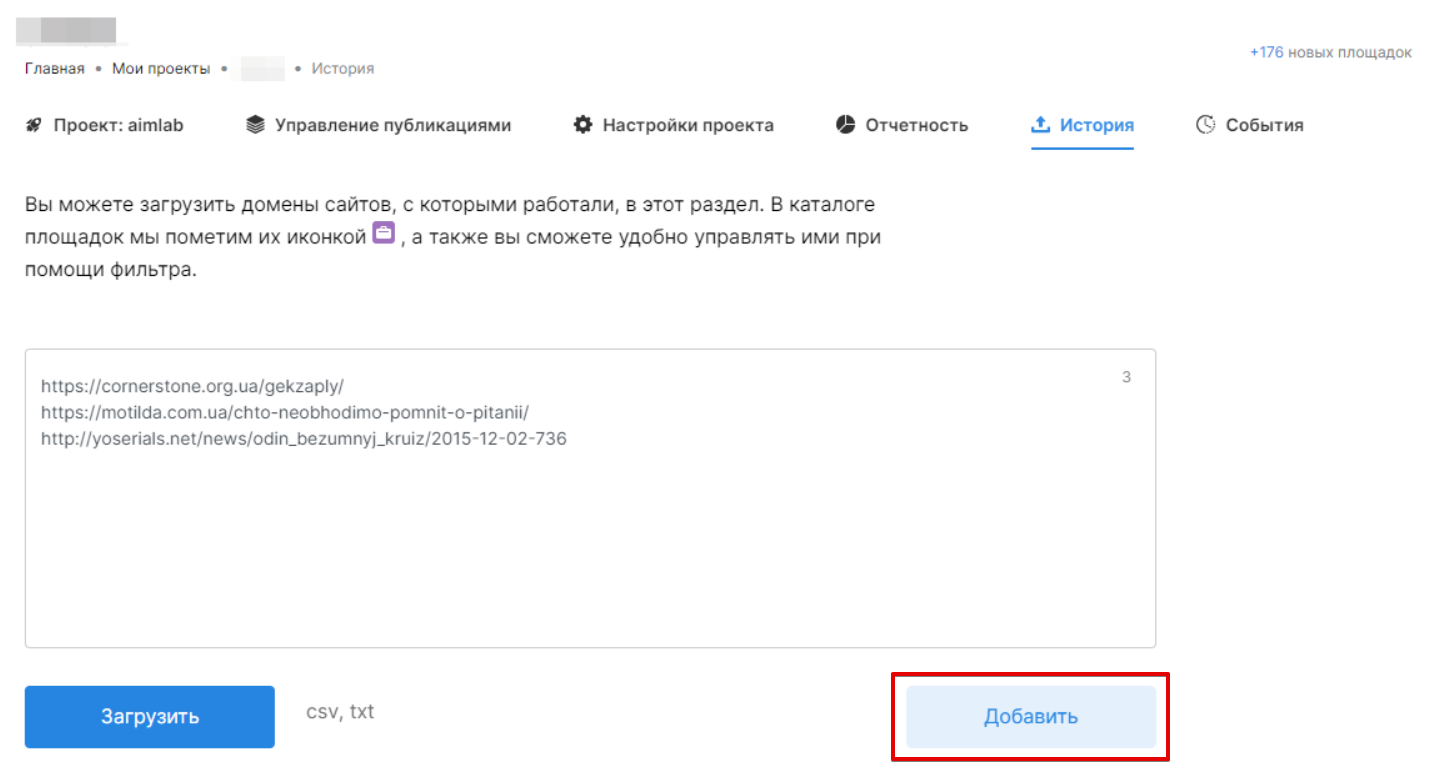
Task: Click the highlighted Добавить button
Action: [1030, 716]
